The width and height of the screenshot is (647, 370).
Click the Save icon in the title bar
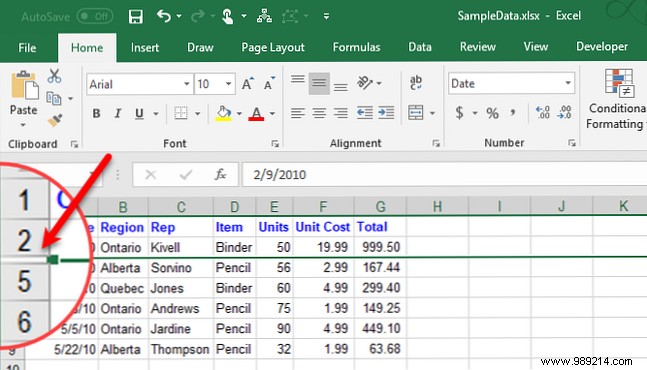point(135,16)
